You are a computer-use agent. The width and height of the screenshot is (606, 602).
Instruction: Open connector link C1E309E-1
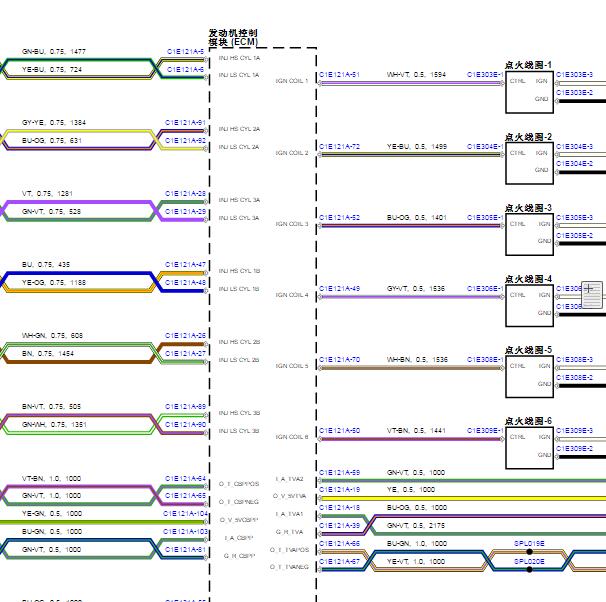point(485,430)
